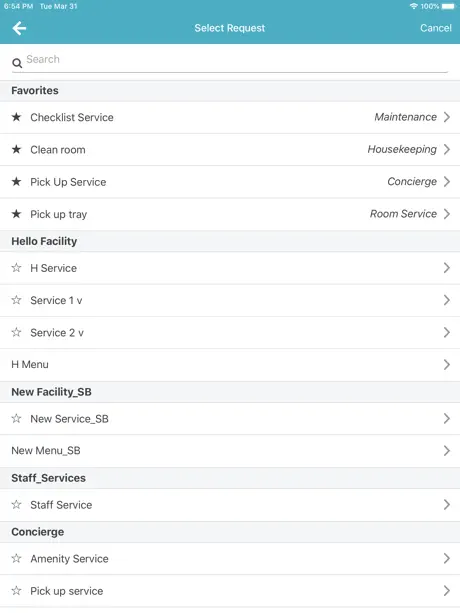The width and height of the screenshot is (460, 613).
Task: Click the Search input field
Action: point(236,59)
